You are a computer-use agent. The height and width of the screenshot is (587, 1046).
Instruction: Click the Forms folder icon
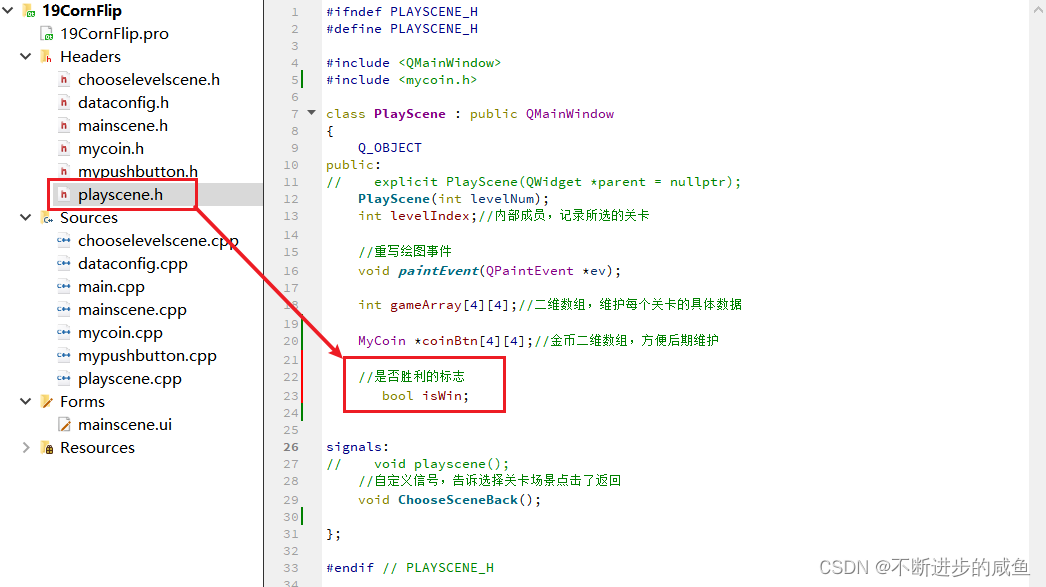click(47, 402)
